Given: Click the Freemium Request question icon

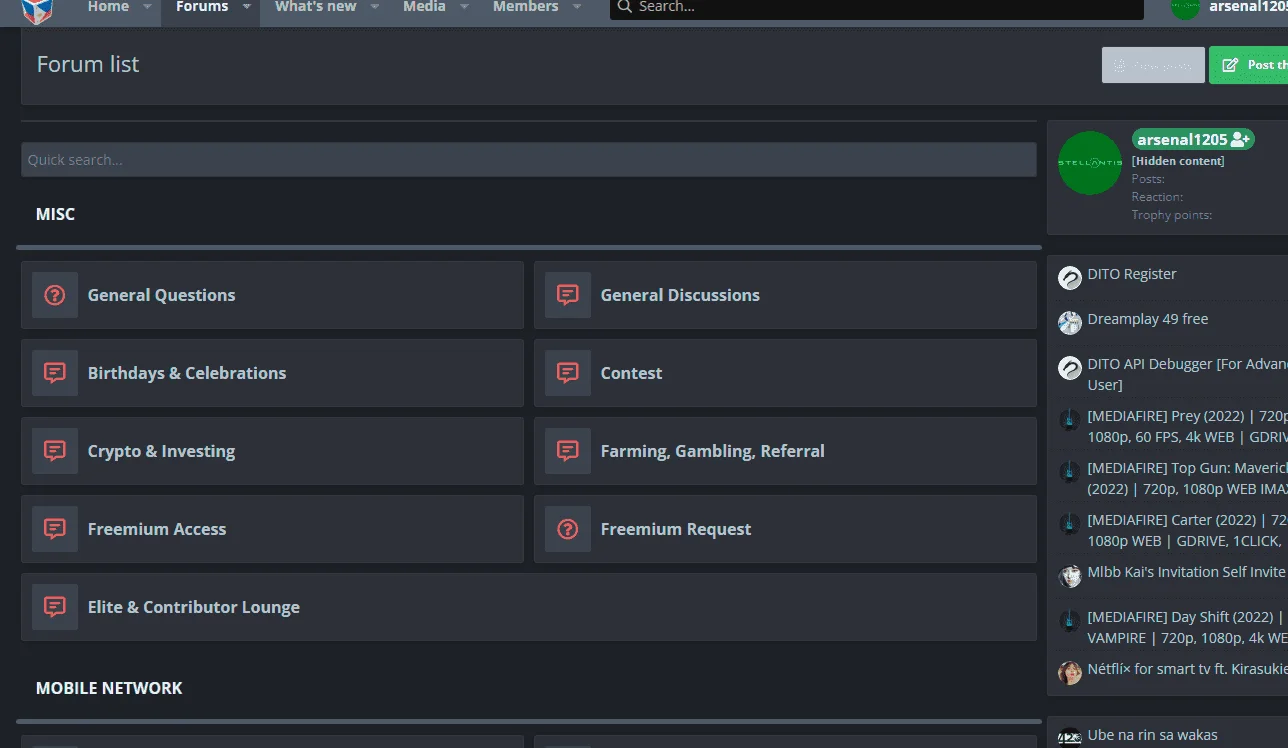Looking at the screenshot, I should point(568,529).
